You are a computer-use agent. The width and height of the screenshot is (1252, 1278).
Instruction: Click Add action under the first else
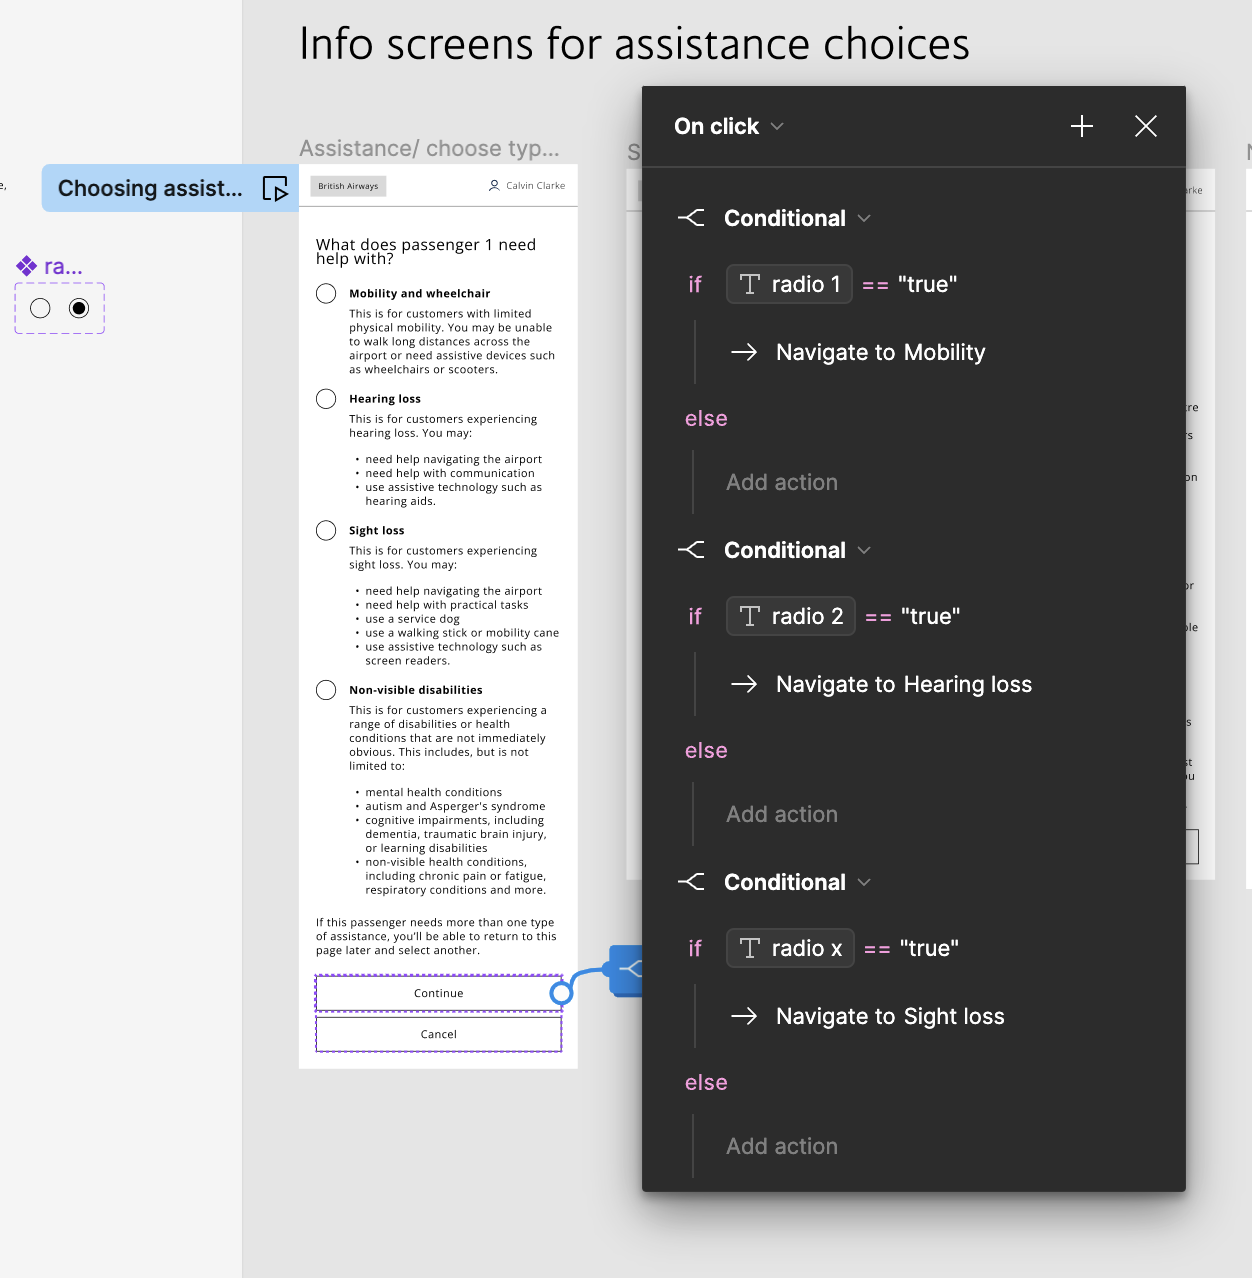click(x=781, y=482)
